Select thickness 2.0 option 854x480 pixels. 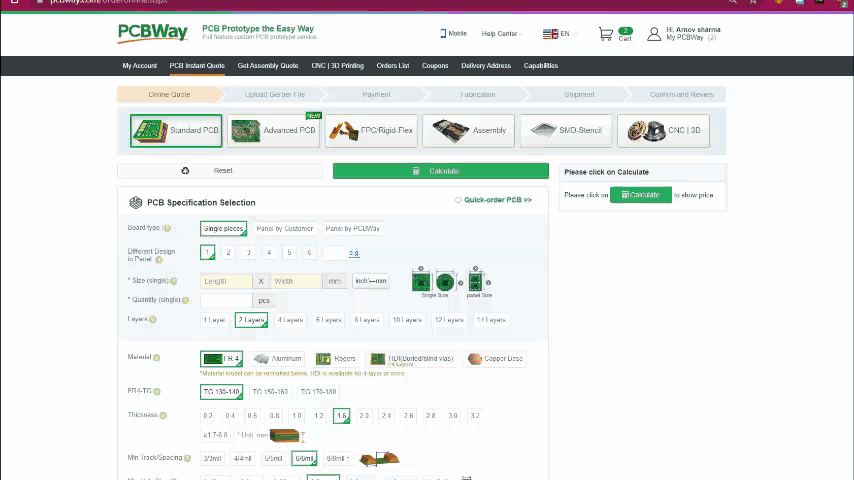pos(364,416)
